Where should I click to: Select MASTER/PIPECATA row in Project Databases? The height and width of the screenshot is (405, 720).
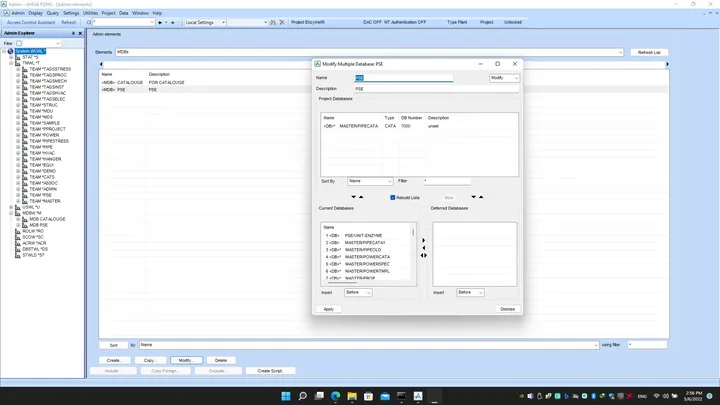click(419, 126)
